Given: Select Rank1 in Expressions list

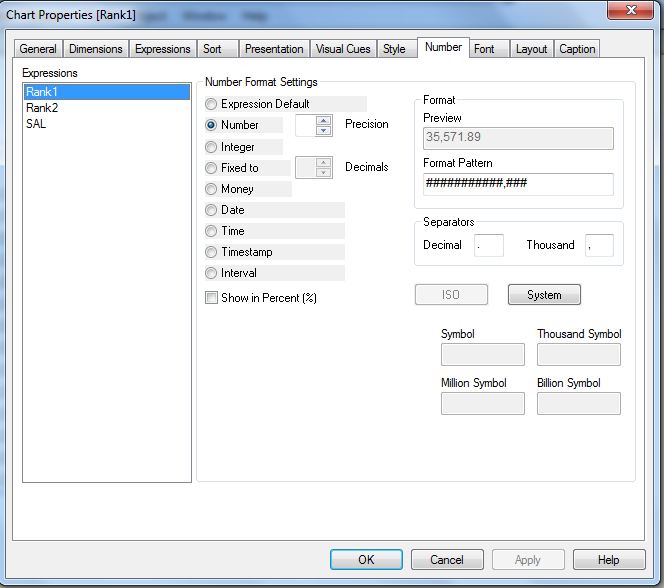Looking at the screenshot, I should [107, 92].
